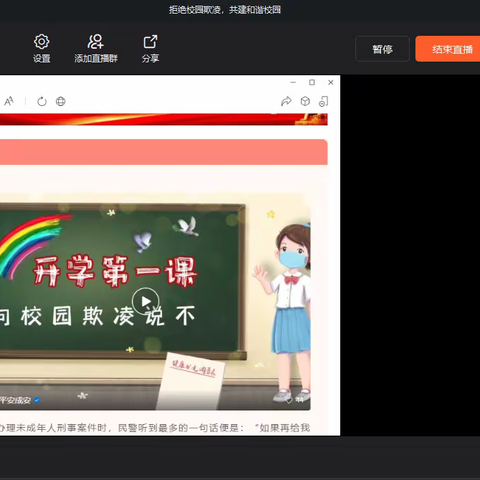Click the forward share arrow icon

[x=286, y=101]
